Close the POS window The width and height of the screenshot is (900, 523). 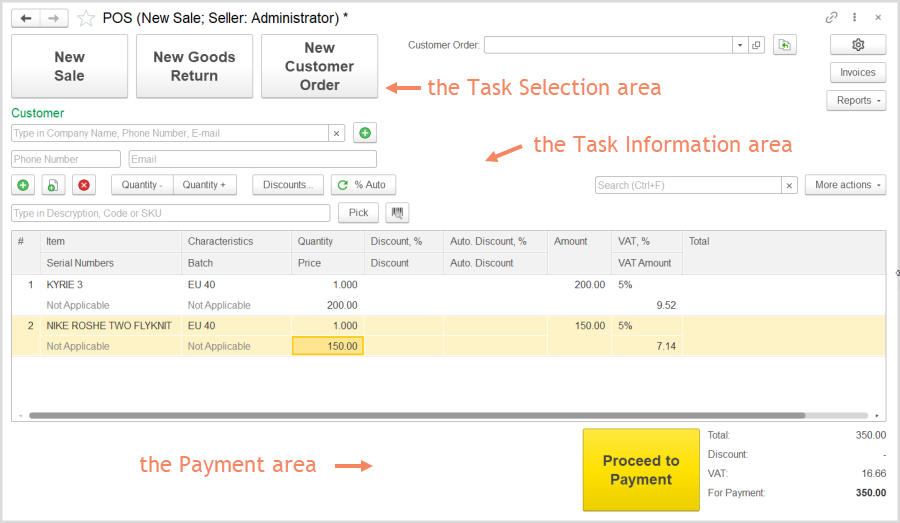click(x=878, y=18)
